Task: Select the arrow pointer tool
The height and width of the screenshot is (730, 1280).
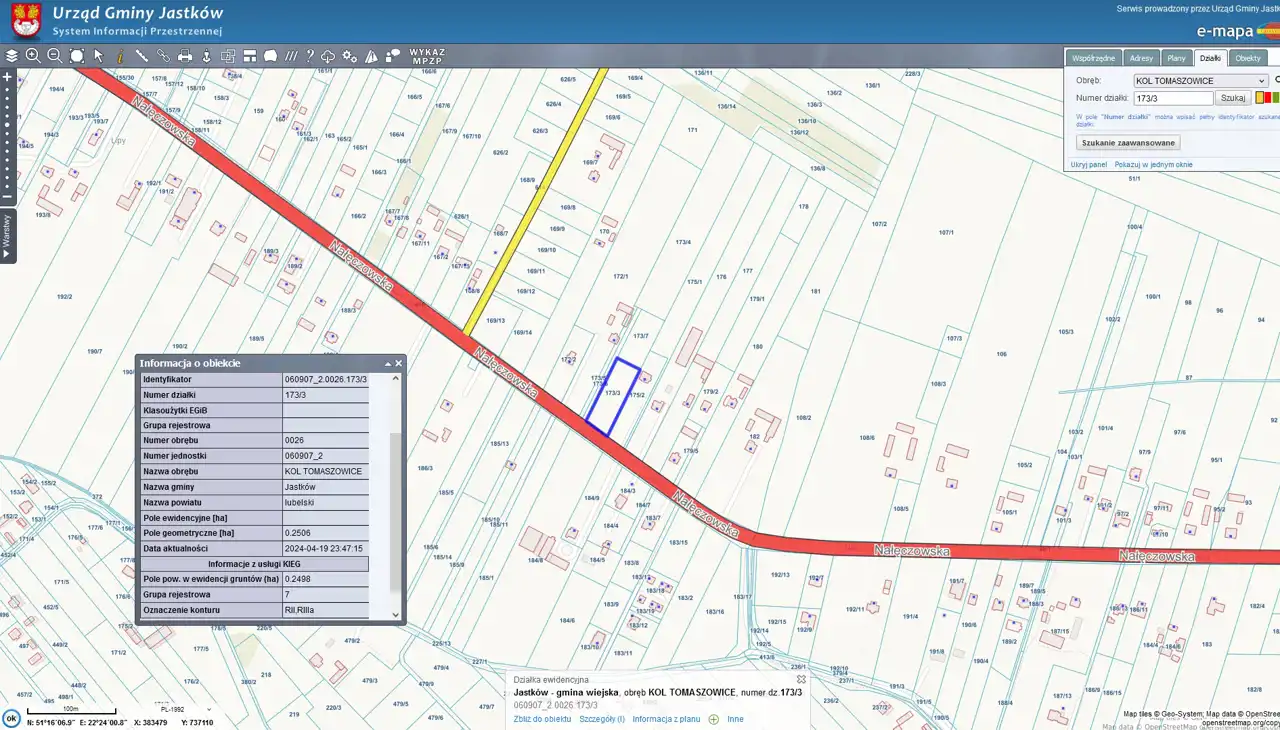Action: click(x=98, y=56)
